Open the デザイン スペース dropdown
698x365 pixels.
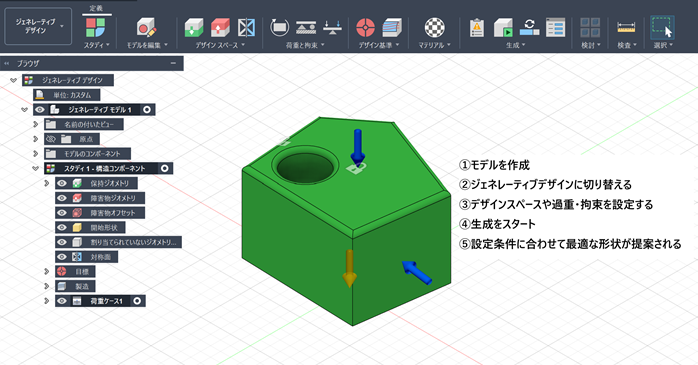tap(220, 45)
